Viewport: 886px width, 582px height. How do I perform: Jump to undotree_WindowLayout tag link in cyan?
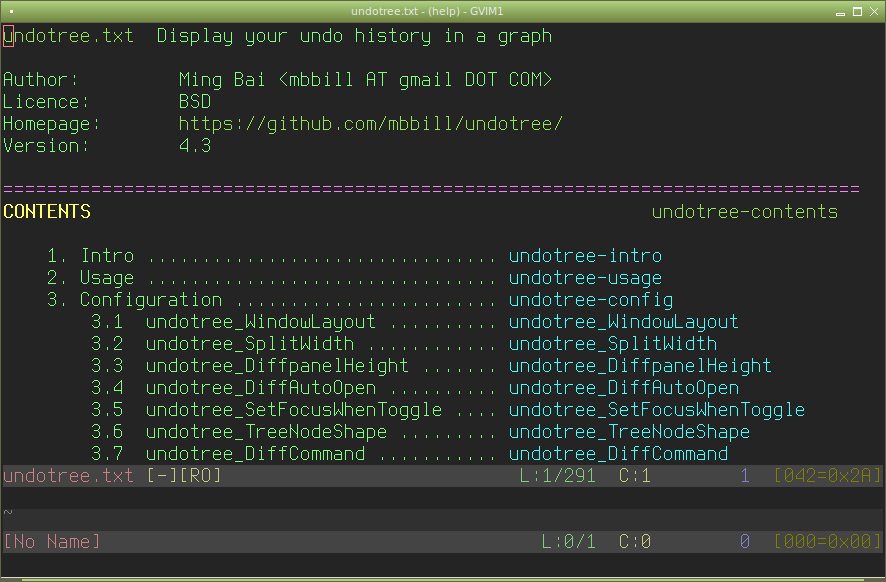pyautogui.click(x=623, y=322)
